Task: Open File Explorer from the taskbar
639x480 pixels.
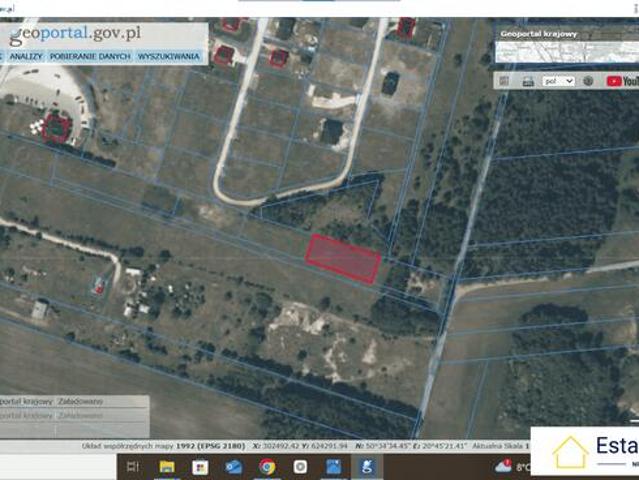Action: click(x=167, y=467)
